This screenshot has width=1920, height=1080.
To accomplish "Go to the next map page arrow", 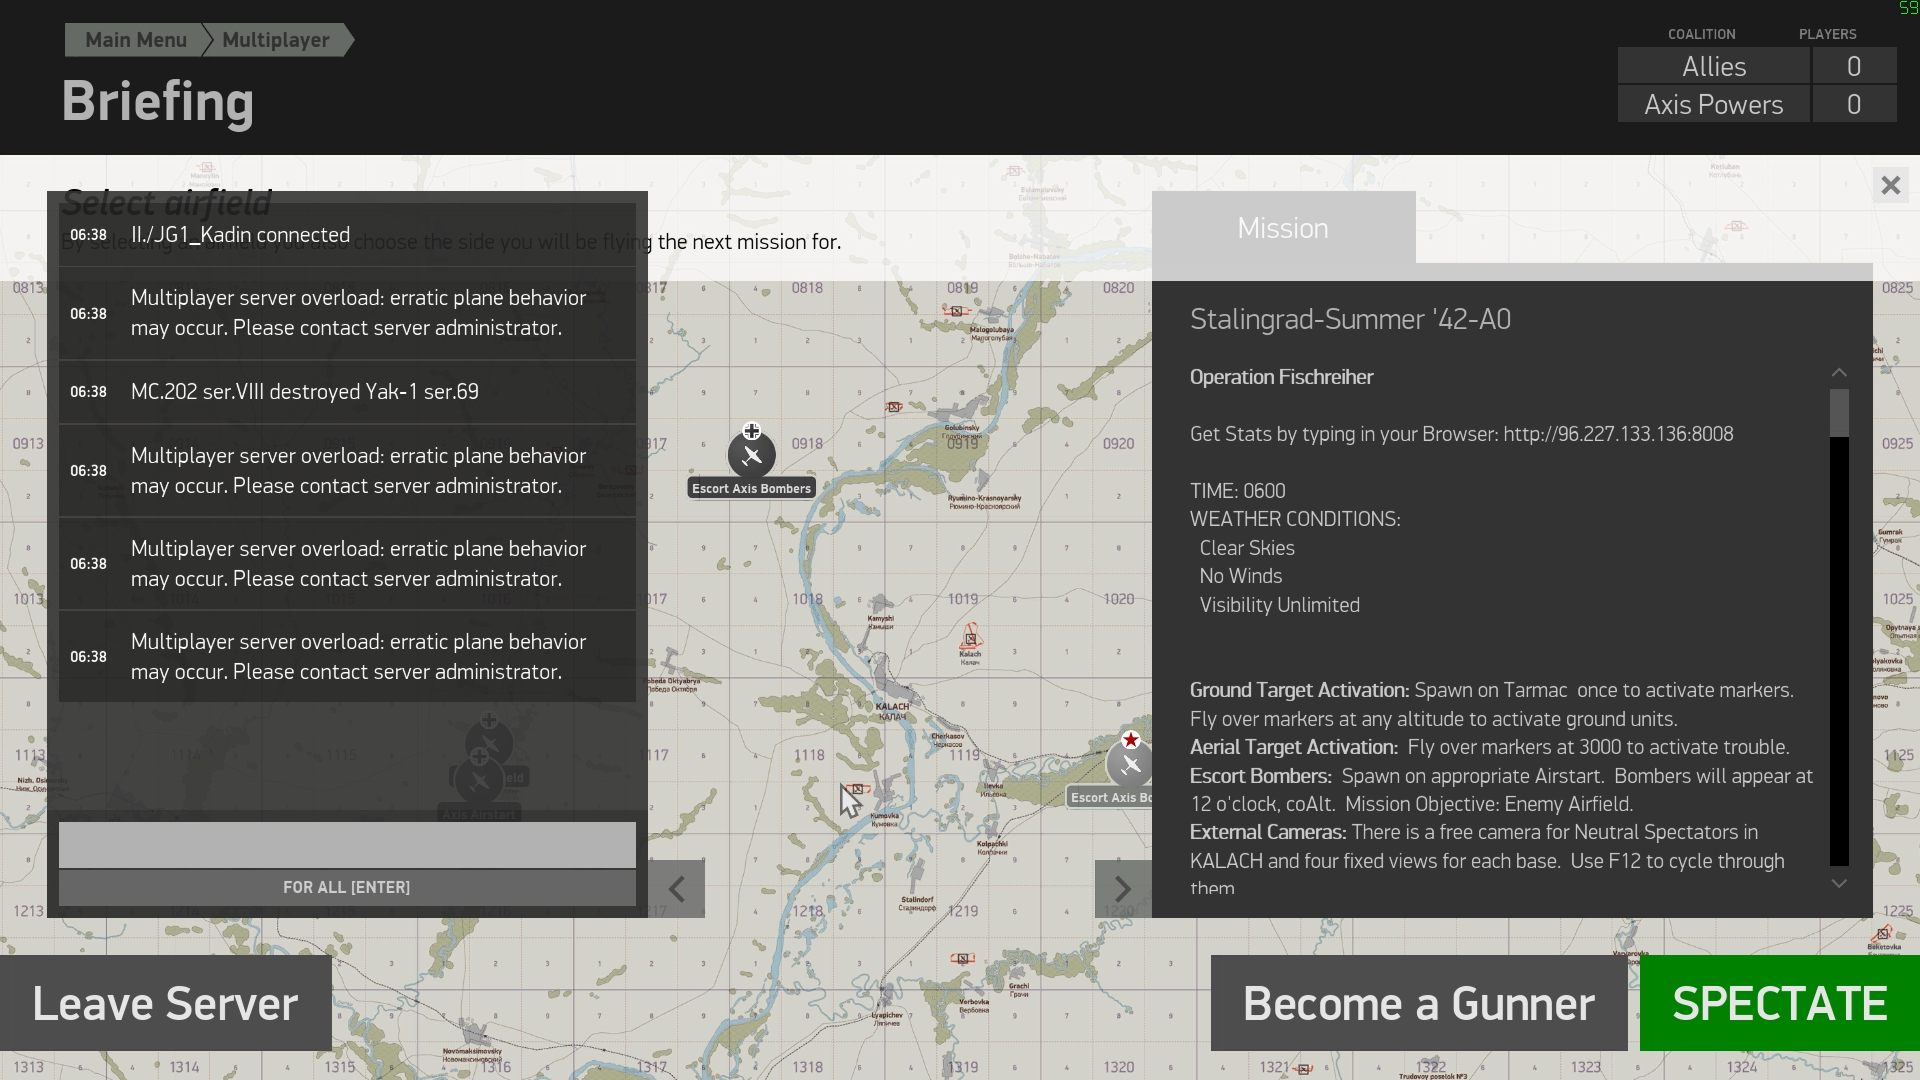I will [x=1123, y=889].
